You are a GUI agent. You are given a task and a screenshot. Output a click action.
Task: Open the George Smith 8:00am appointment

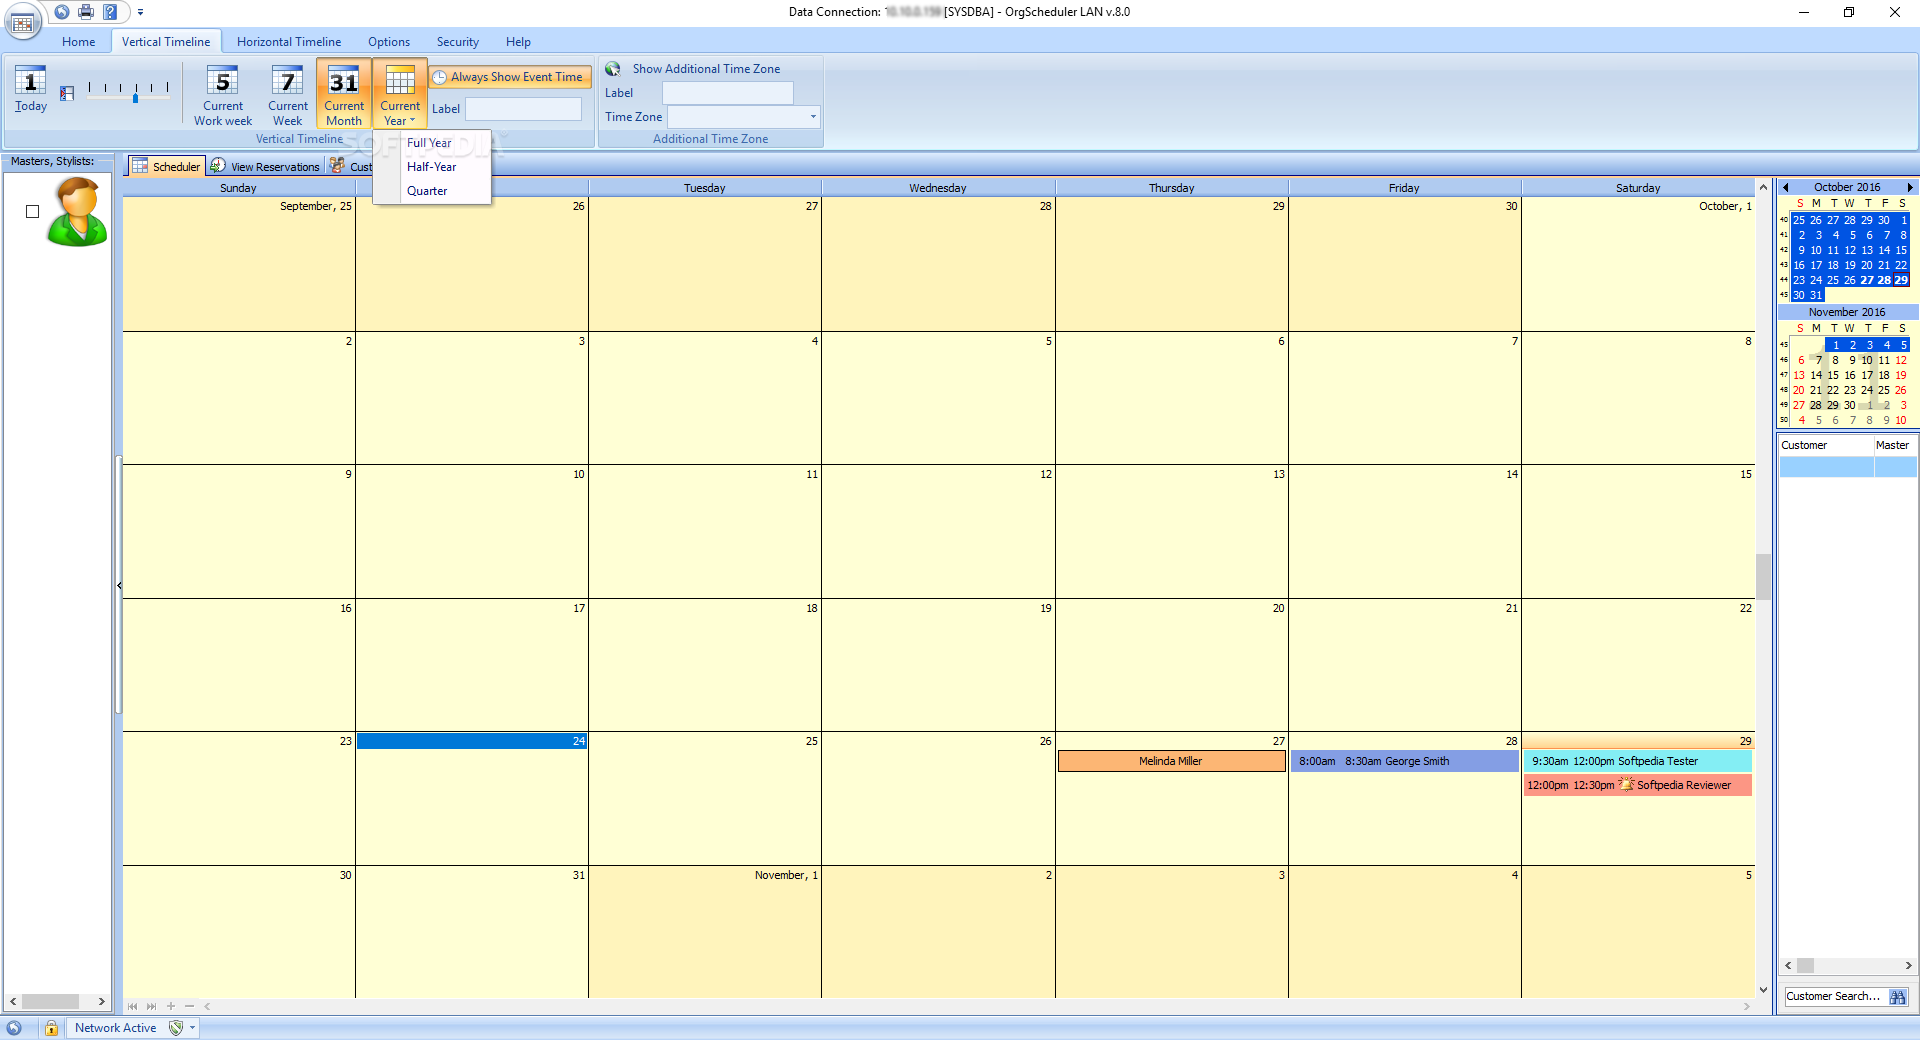[x=1404, y=761]
